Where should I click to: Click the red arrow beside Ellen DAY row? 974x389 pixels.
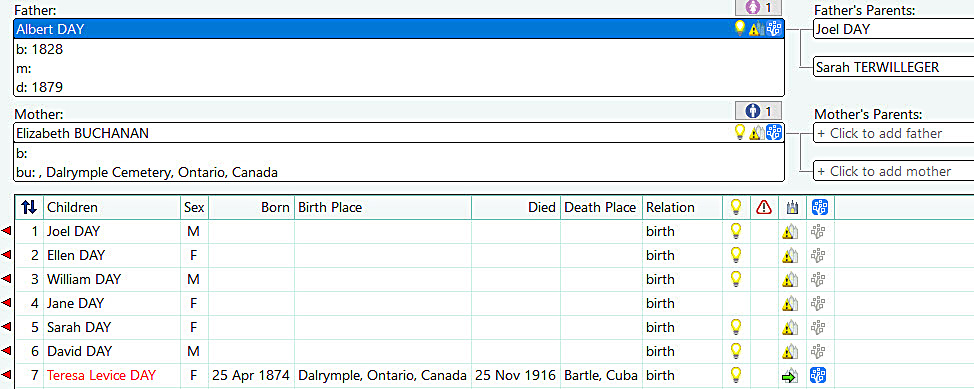[x=7, y=255]
